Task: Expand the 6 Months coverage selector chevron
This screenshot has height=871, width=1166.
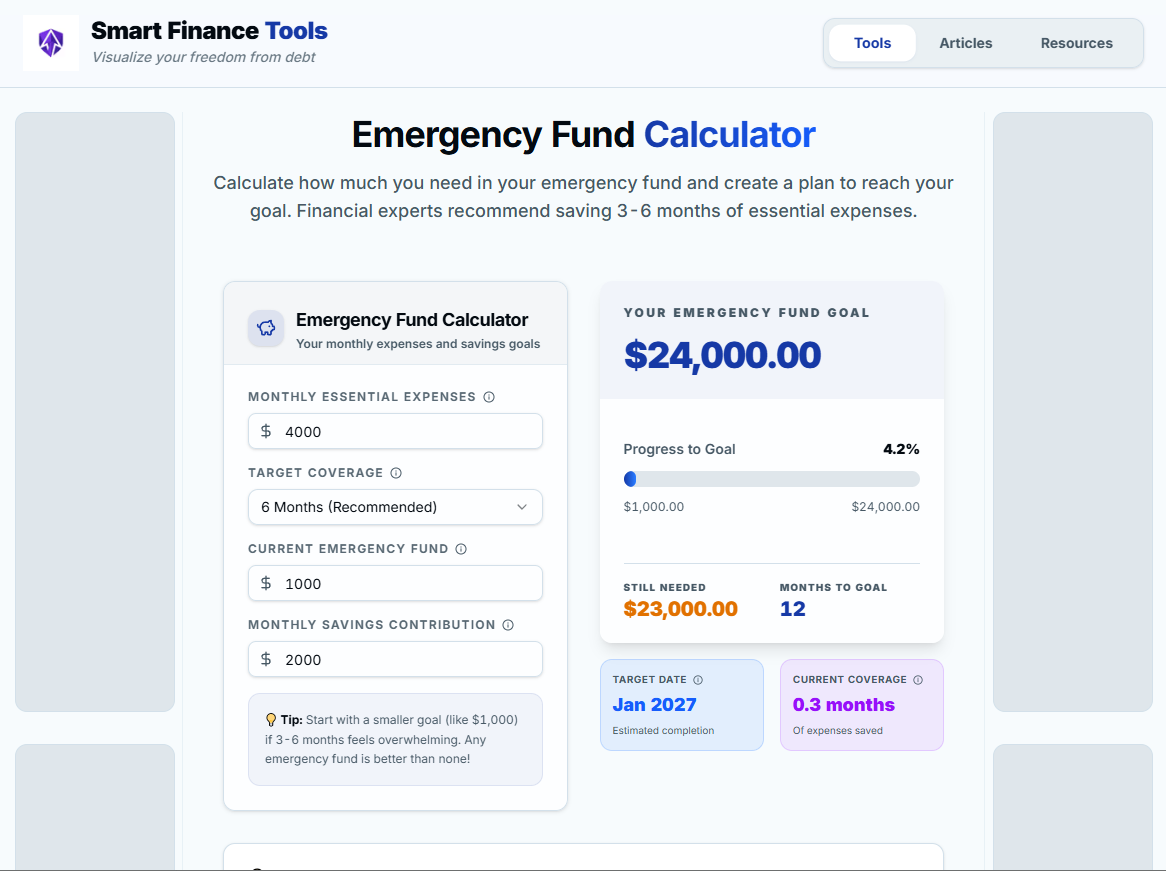Action: click(x=522, y=507)
